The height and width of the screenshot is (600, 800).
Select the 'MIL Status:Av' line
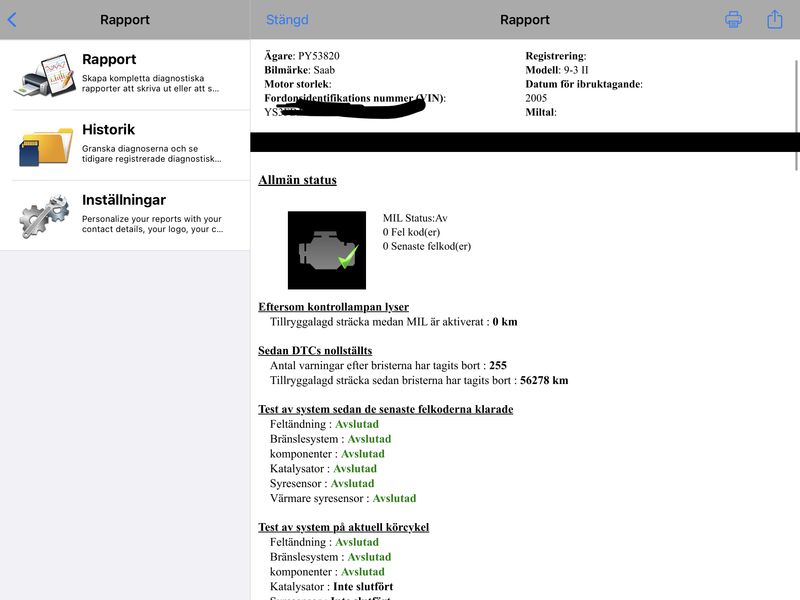[415, 218]
